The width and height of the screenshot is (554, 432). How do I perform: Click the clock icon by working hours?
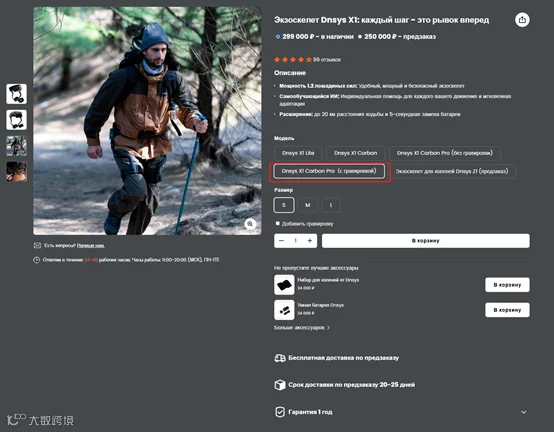tap(36, 260)
